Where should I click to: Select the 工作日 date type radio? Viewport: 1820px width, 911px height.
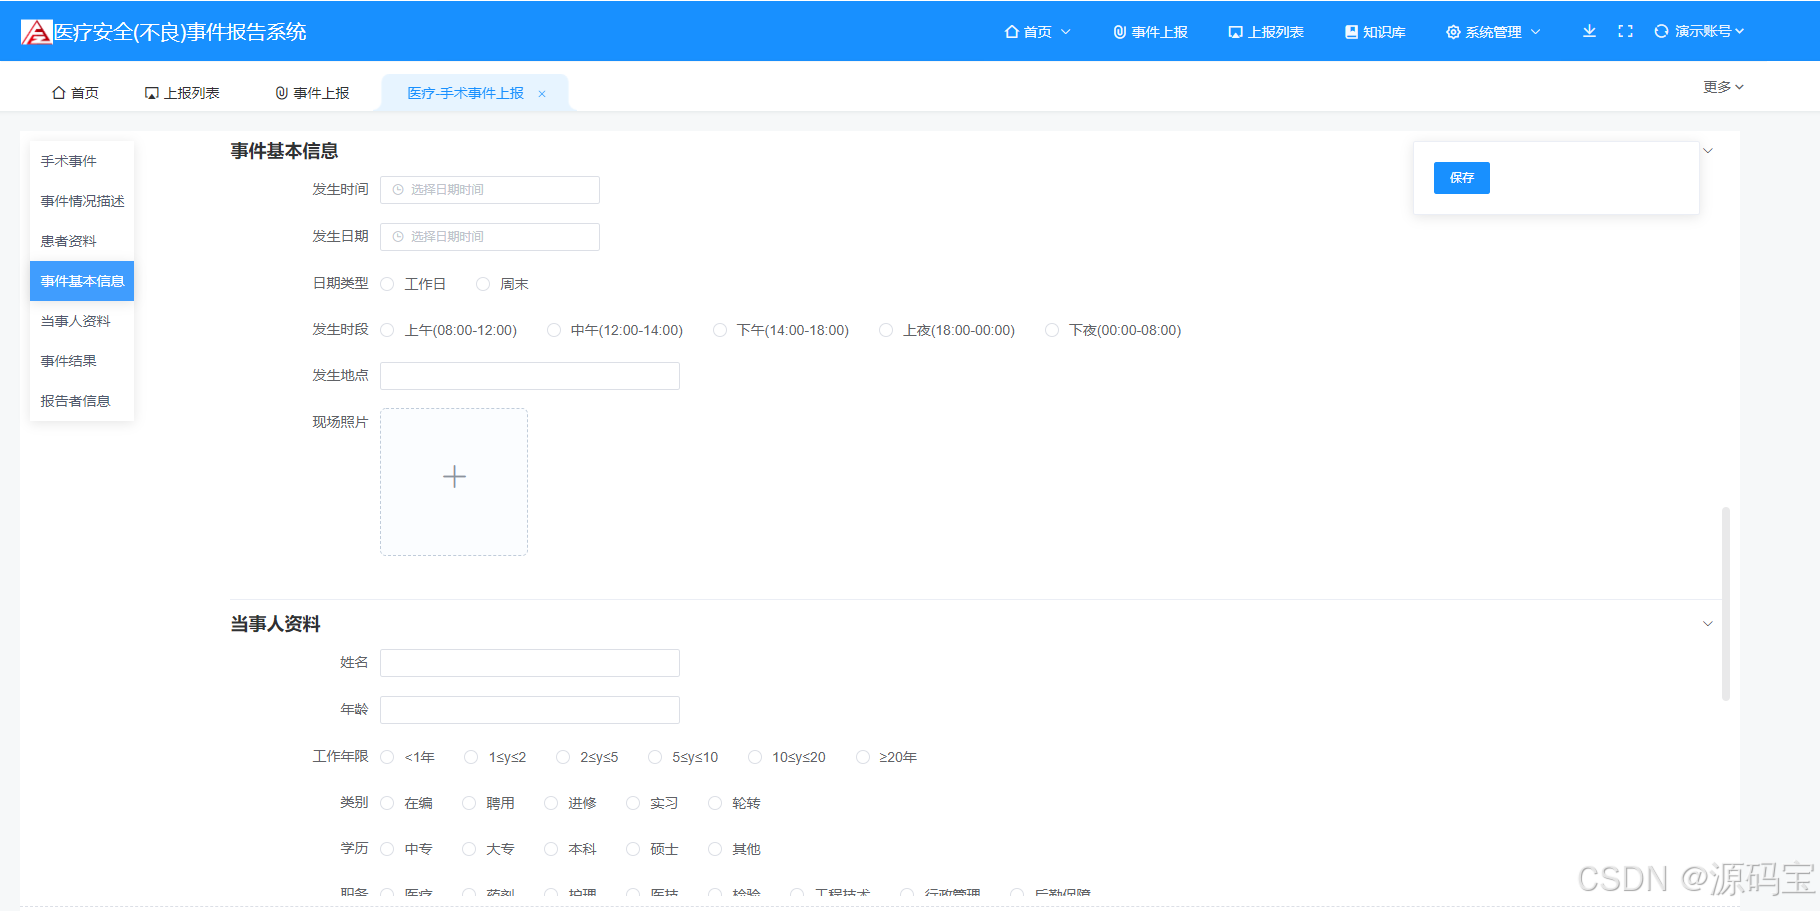click(x=387, y=284)
